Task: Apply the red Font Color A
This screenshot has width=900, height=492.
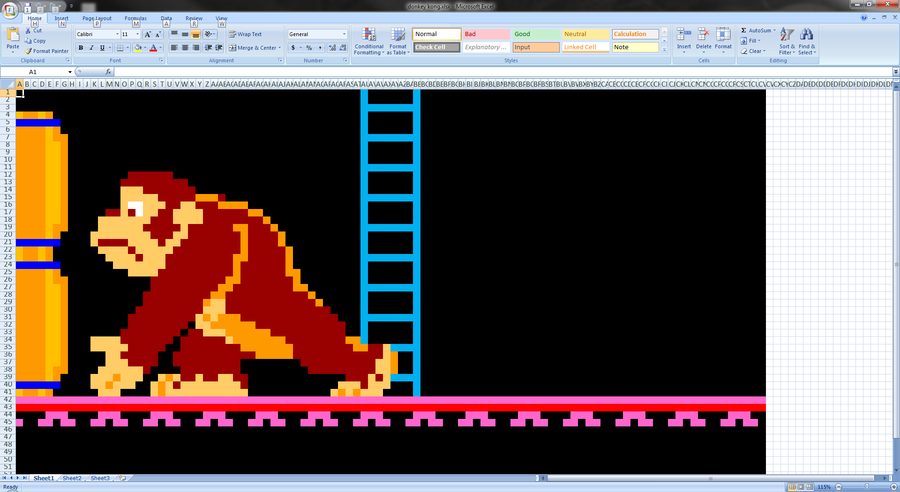Action: click(153, 48)
